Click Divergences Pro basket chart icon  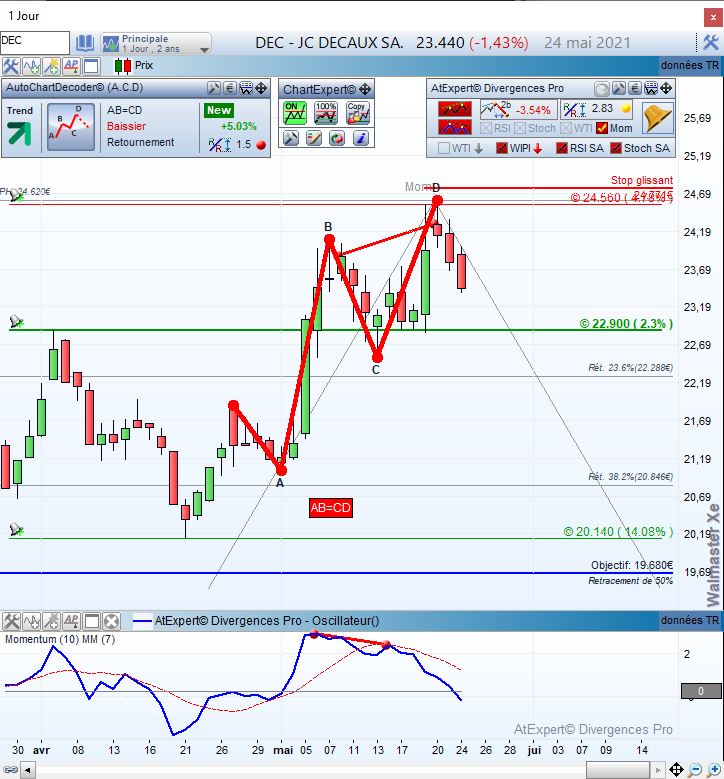(651, 89)
